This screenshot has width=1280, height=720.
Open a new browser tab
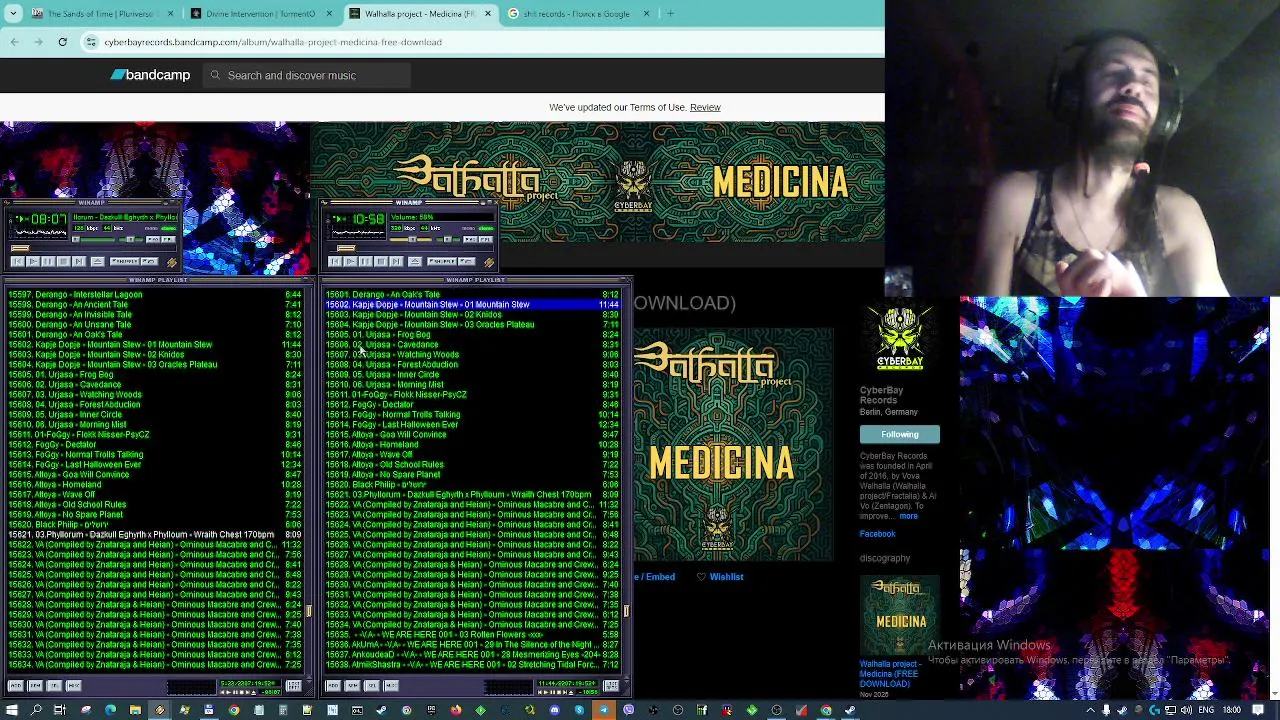(670, 14)
